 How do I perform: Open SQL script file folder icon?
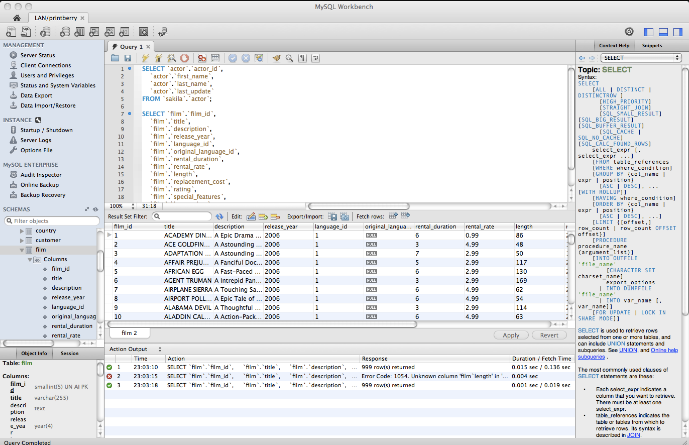click(116, 59)
